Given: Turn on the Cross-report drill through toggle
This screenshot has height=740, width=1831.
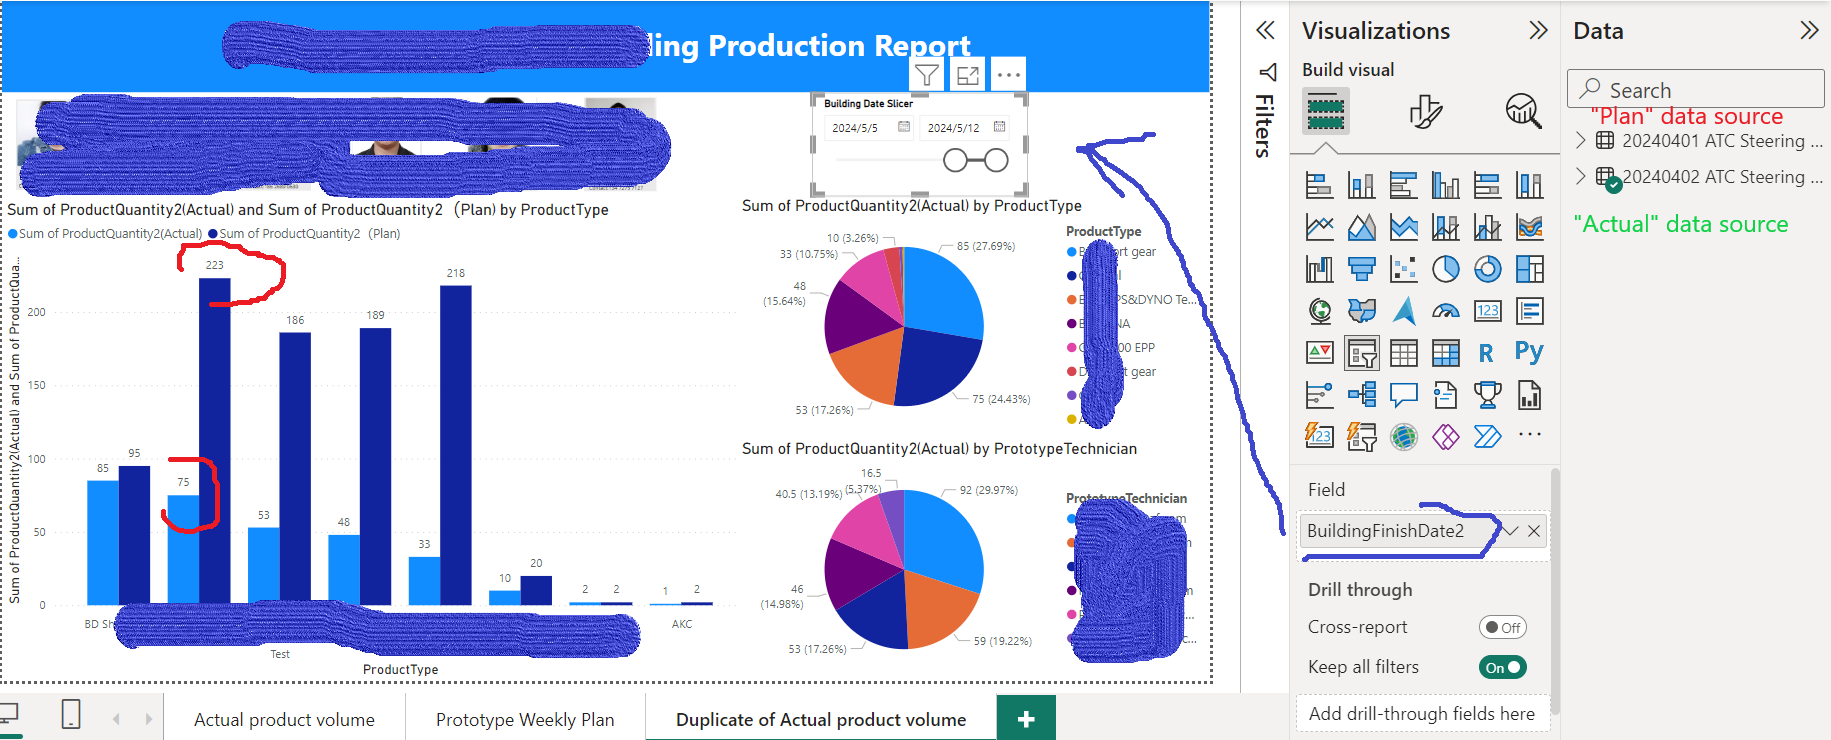Looking at the screenshot, I should tap(1503, 627).
